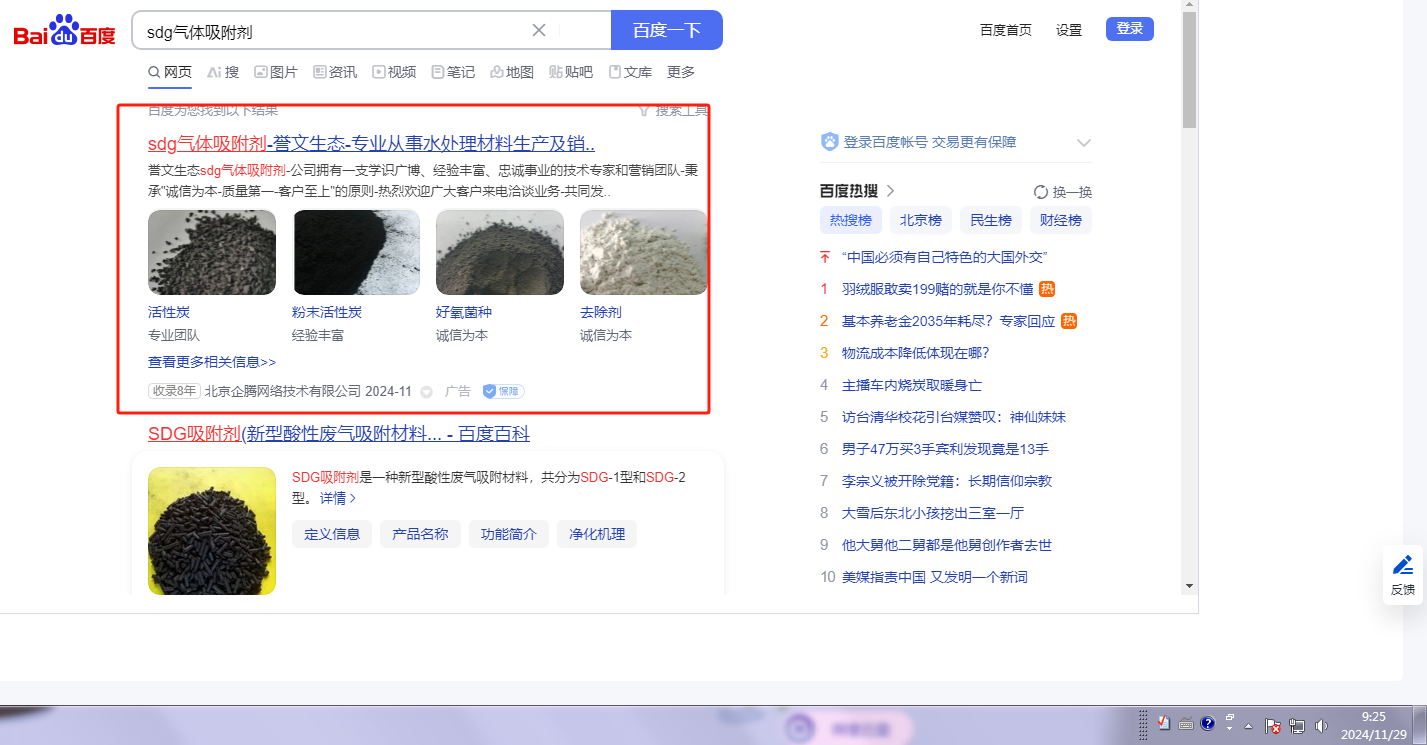Show hidden tray icons with the up arrow

click(x=1248, y=725)
